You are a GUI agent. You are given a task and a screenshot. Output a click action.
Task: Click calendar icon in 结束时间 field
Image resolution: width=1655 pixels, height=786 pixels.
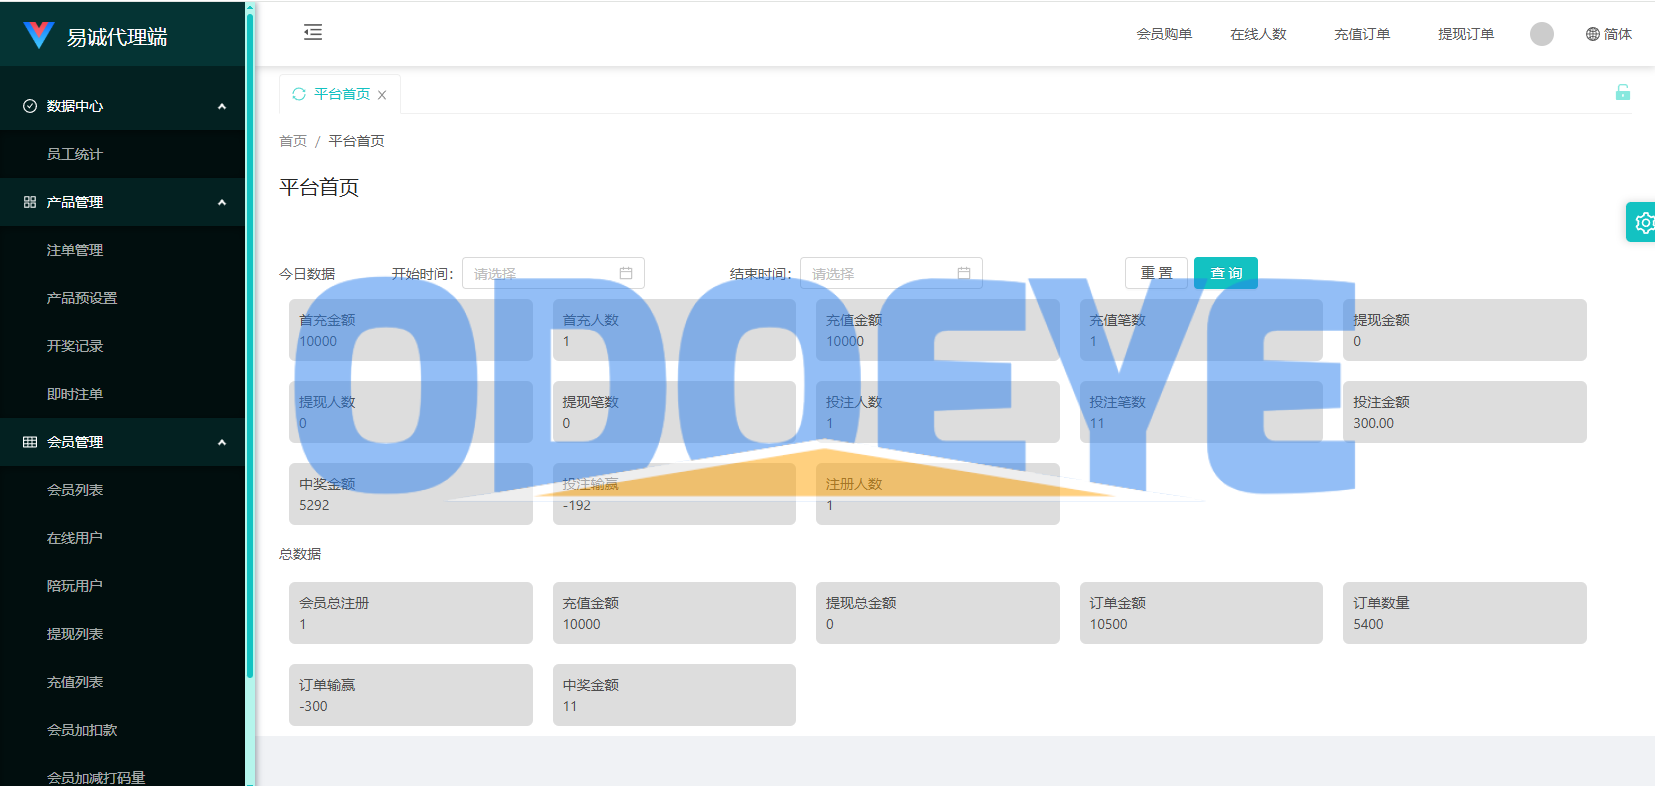tap(964, 273)
